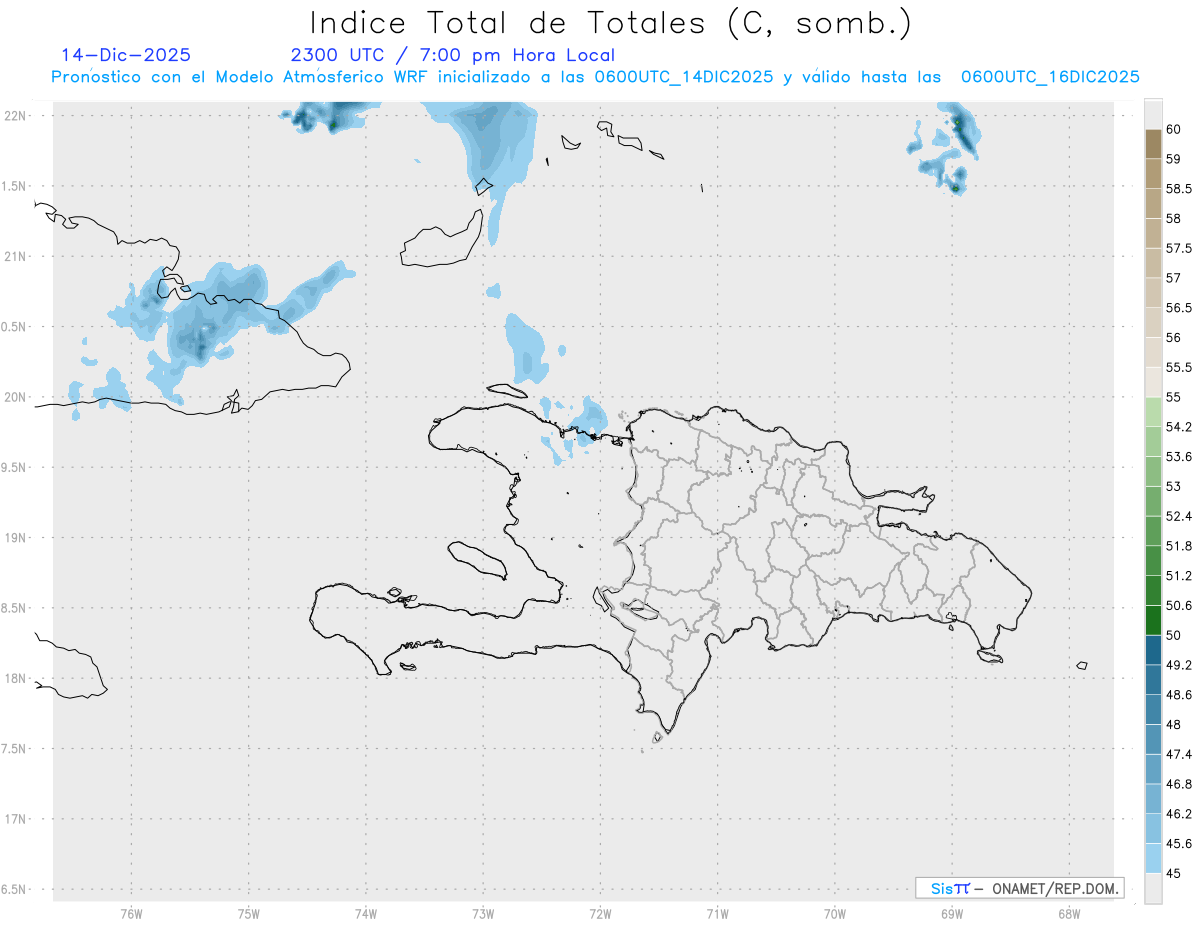Click the '73W' longitude label
Image resolution: width=1200 pixels, height=927 pixels.
click(483, 913)
